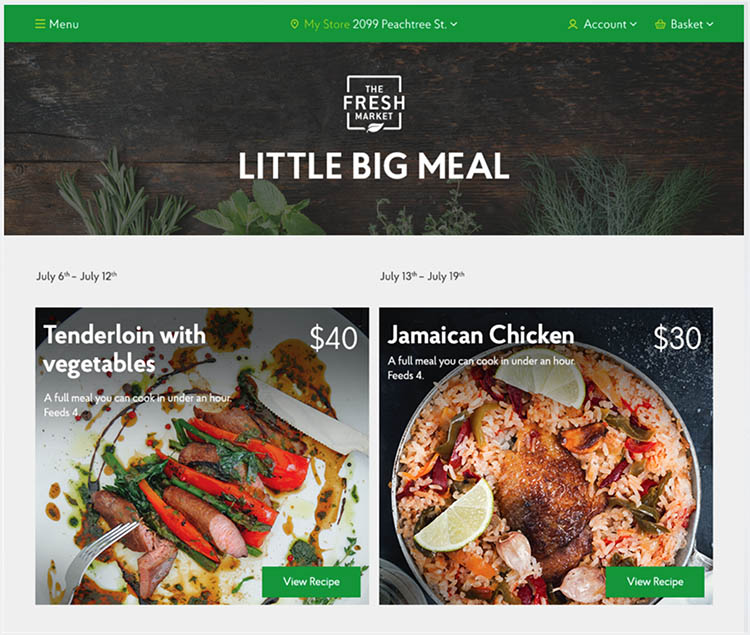
Task: Click the $30 price label
Action: [677, 338]
